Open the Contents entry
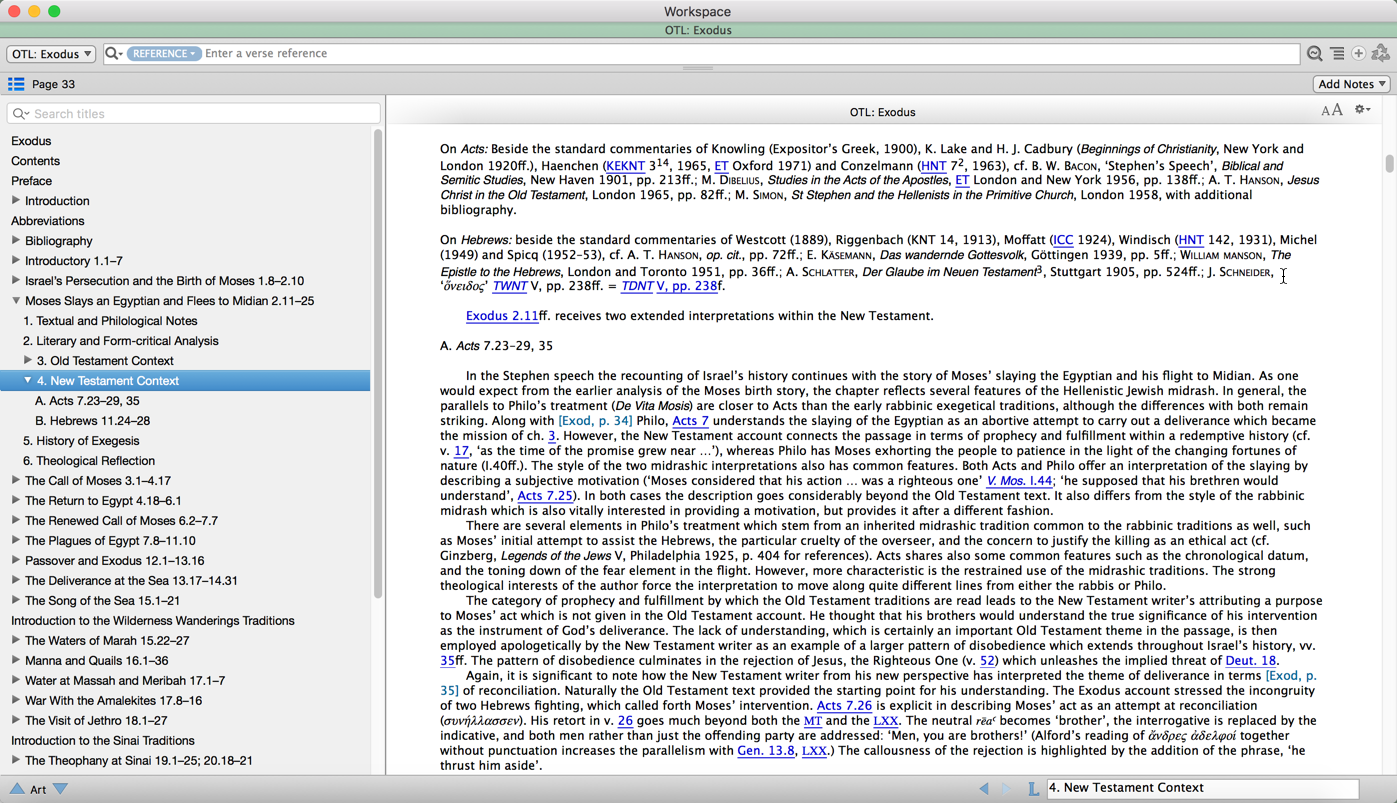 pos(35,161)
